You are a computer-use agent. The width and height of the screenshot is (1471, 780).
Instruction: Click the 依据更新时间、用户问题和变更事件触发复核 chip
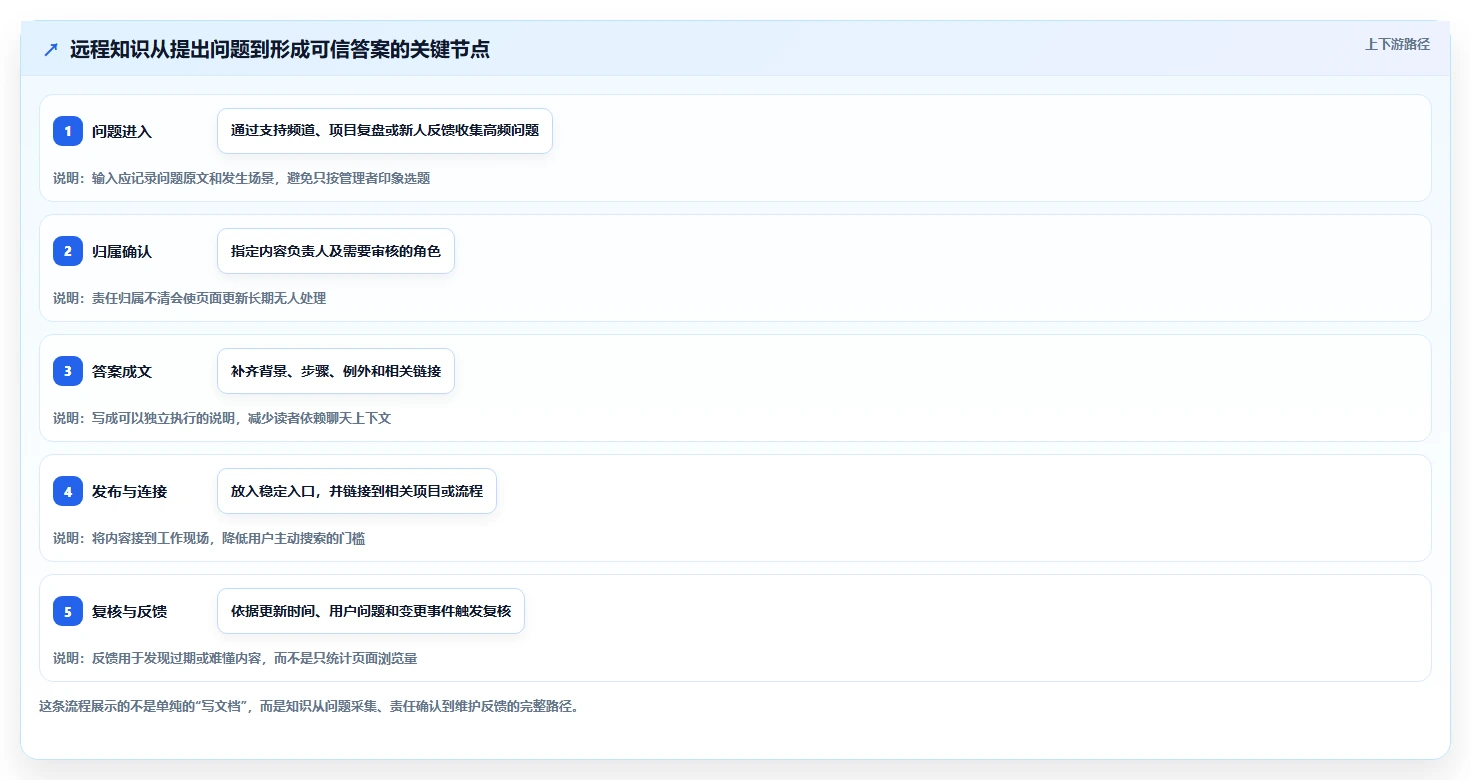click(371, 611)
